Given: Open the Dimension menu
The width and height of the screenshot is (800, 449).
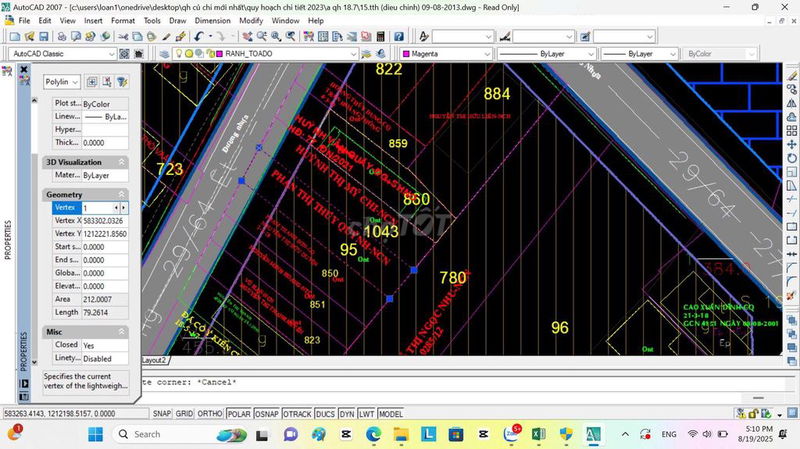Looking at the screenshot, I should click(212, 20).
